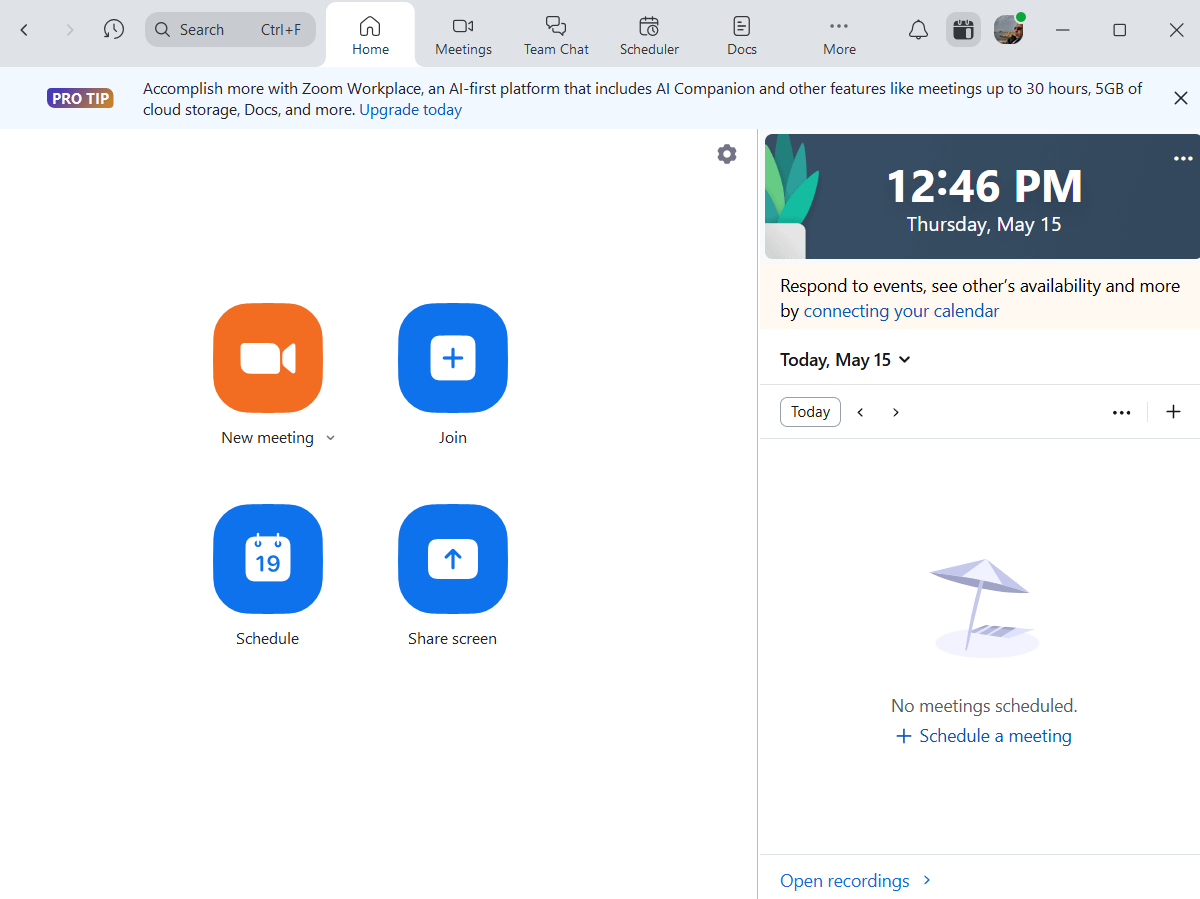1200x899 pixels.
Task: Open the Docs tab
Action: pos(742,35)
